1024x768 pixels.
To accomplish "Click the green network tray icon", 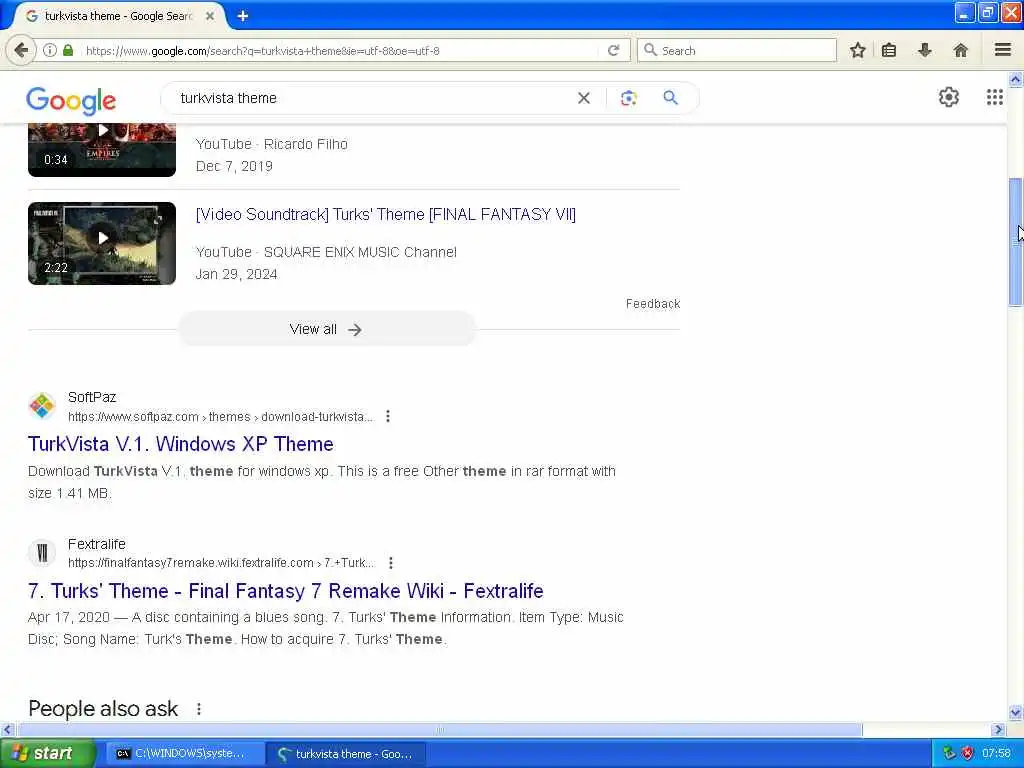I will tap(949, 754).
